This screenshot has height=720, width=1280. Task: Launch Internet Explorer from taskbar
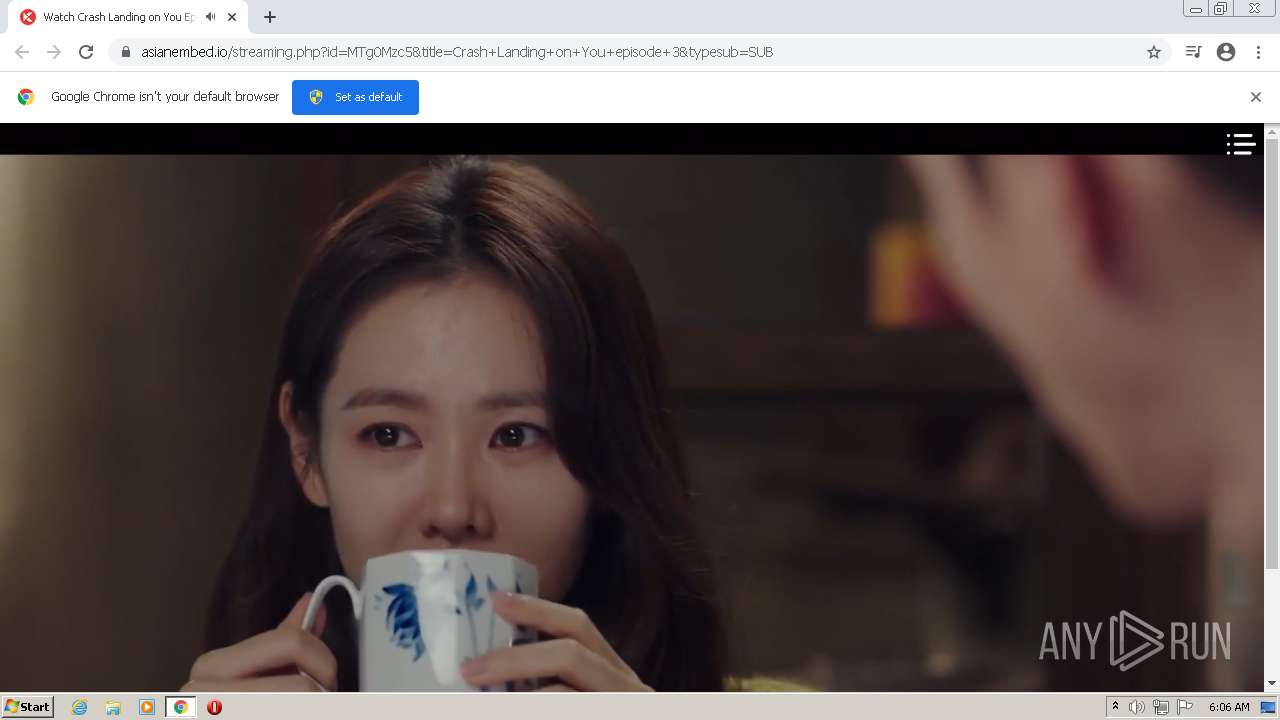(x=79, y=707)
